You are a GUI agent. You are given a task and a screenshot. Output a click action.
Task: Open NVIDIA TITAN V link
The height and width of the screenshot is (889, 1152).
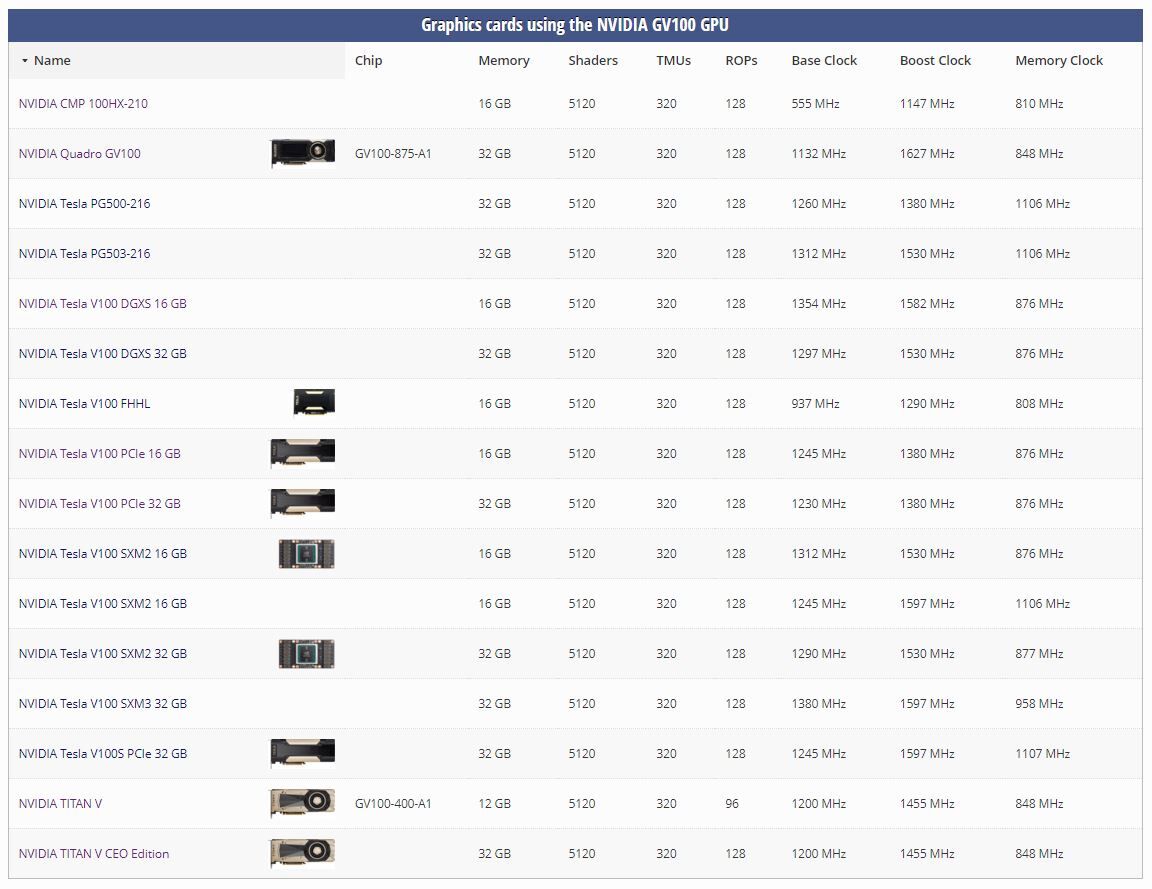[60, 803]
